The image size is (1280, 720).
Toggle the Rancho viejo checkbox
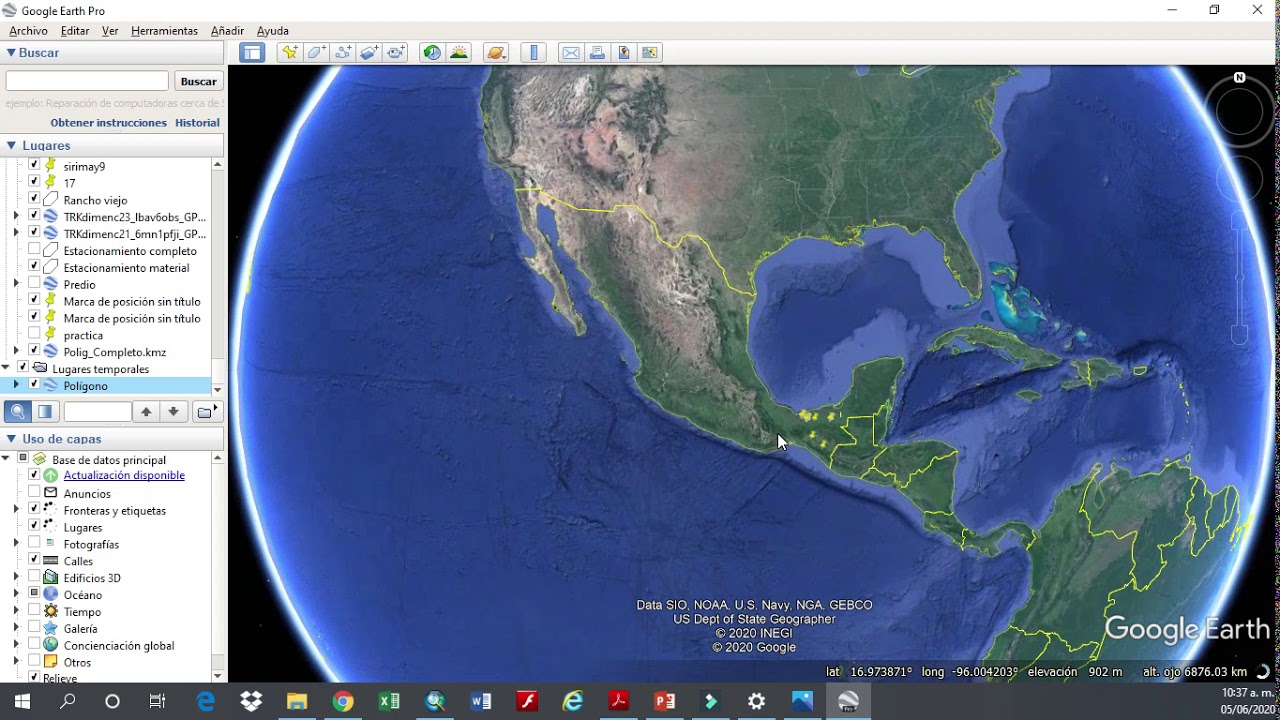[x=34, y=200]
